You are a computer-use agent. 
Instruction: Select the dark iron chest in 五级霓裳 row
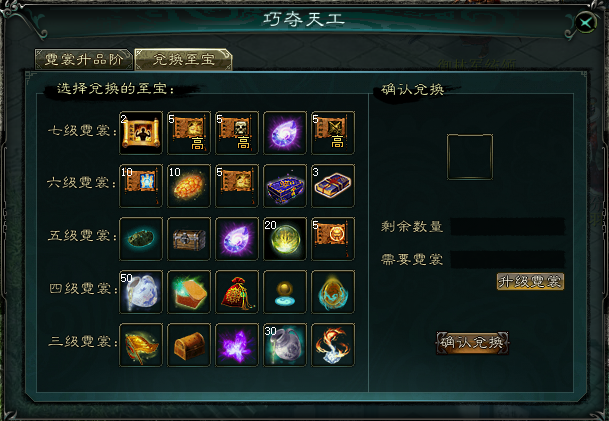point(189,239)
